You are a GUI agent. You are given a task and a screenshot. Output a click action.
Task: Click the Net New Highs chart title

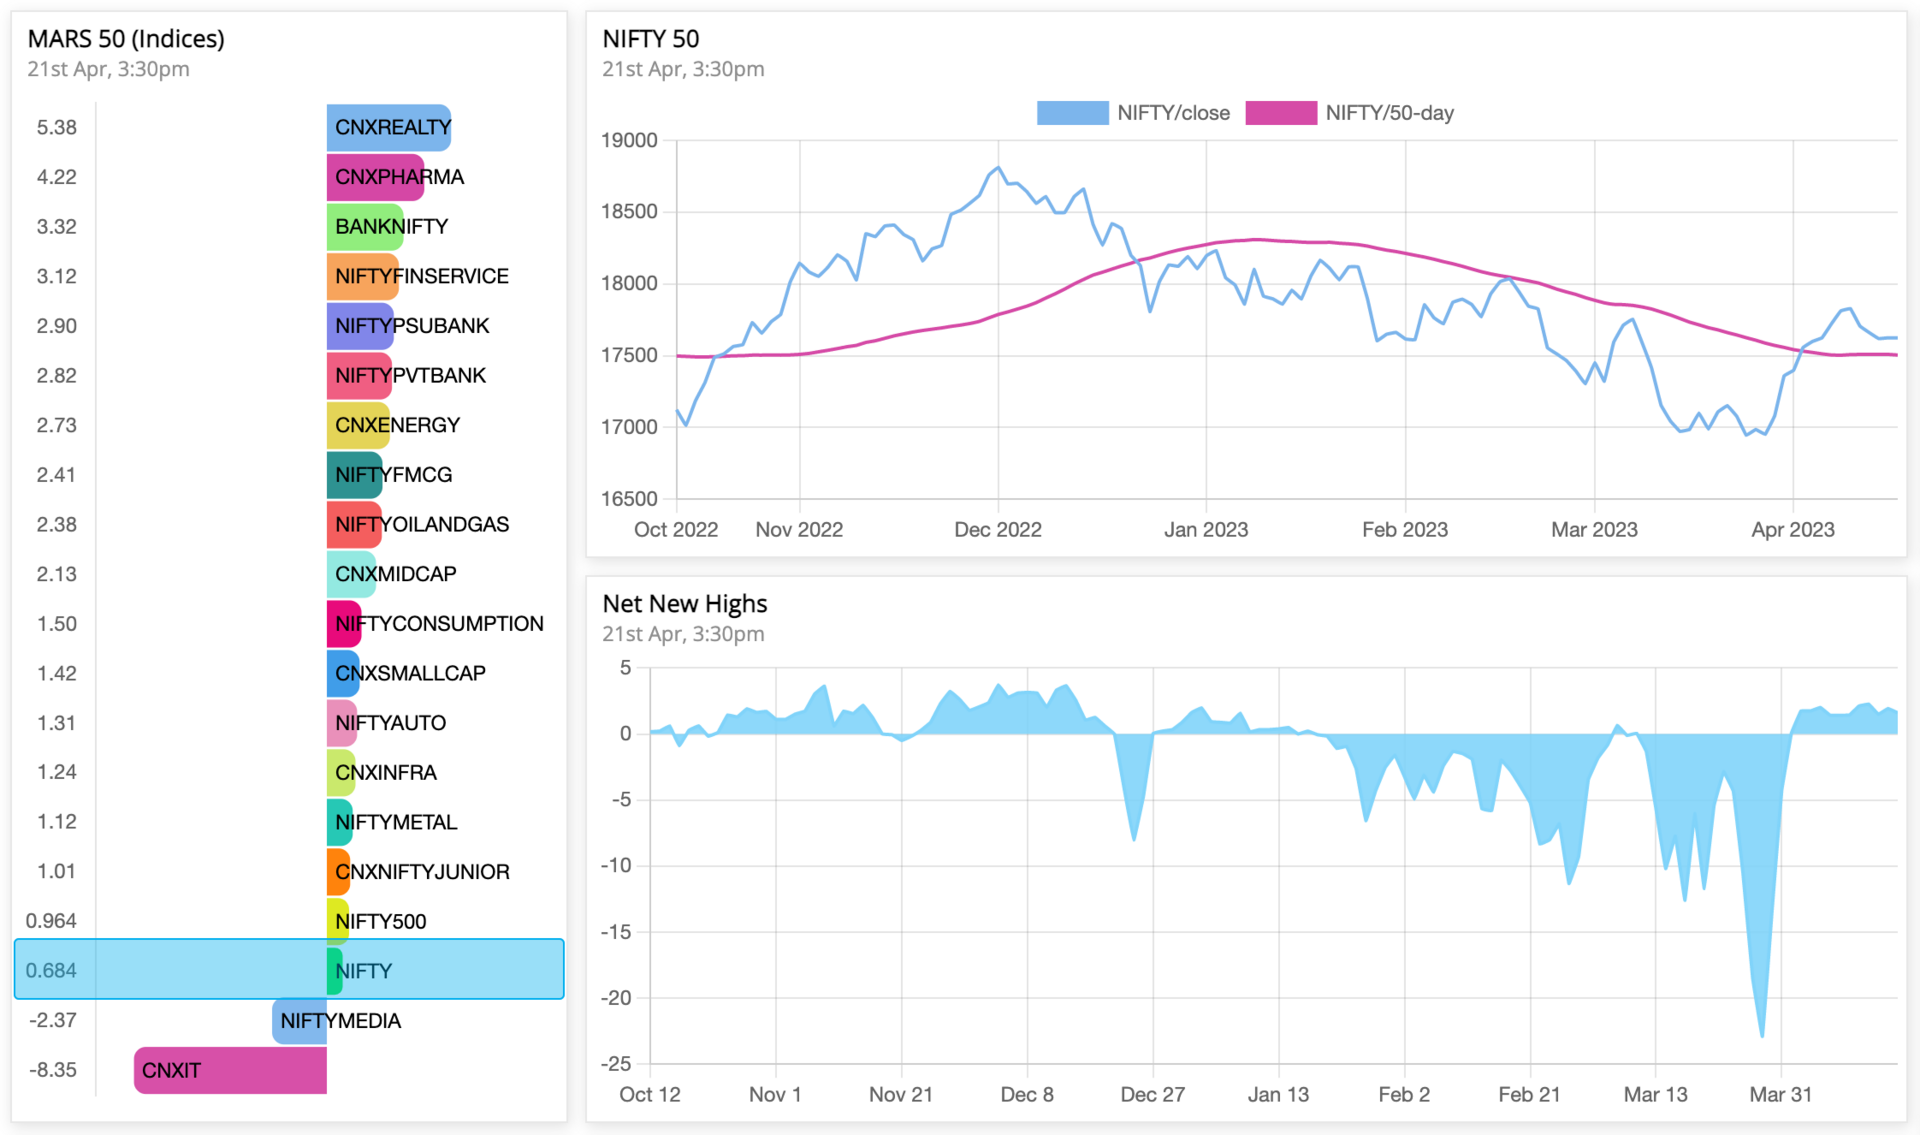point(685,604)
